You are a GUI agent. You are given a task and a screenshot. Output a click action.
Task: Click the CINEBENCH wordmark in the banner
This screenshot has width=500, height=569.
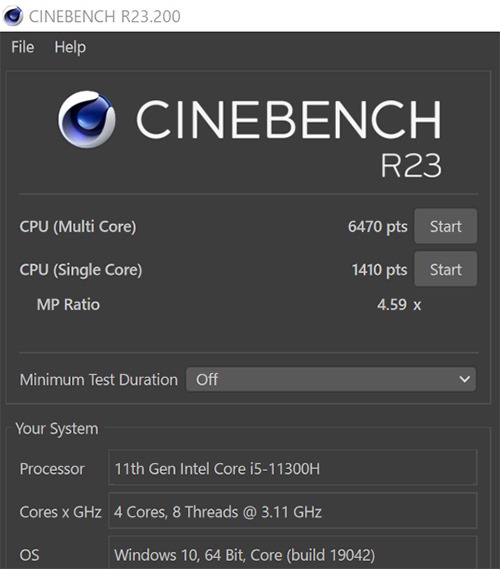pos(289,119)
